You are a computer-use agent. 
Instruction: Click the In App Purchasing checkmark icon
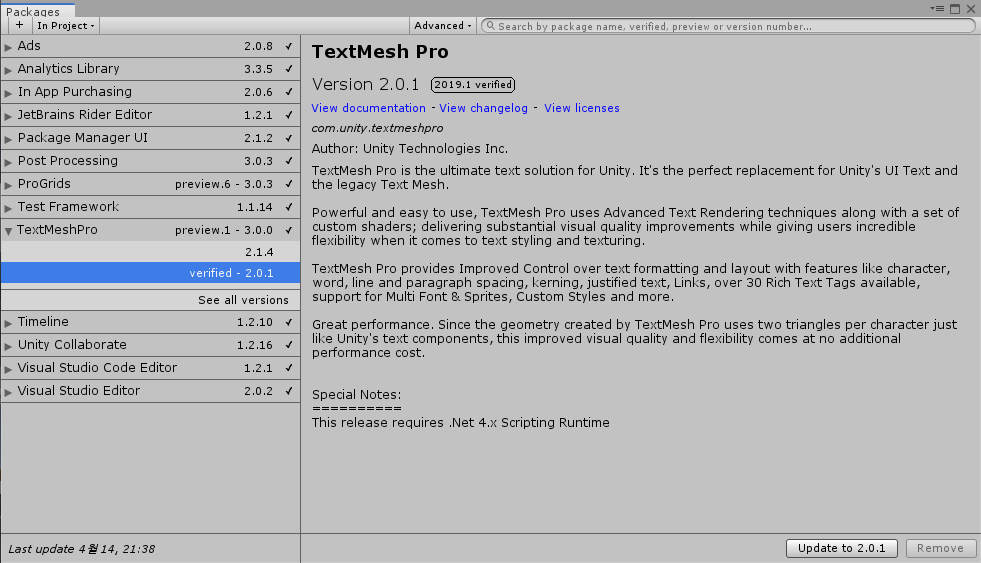pyautogui.click(x=289, y=92)
